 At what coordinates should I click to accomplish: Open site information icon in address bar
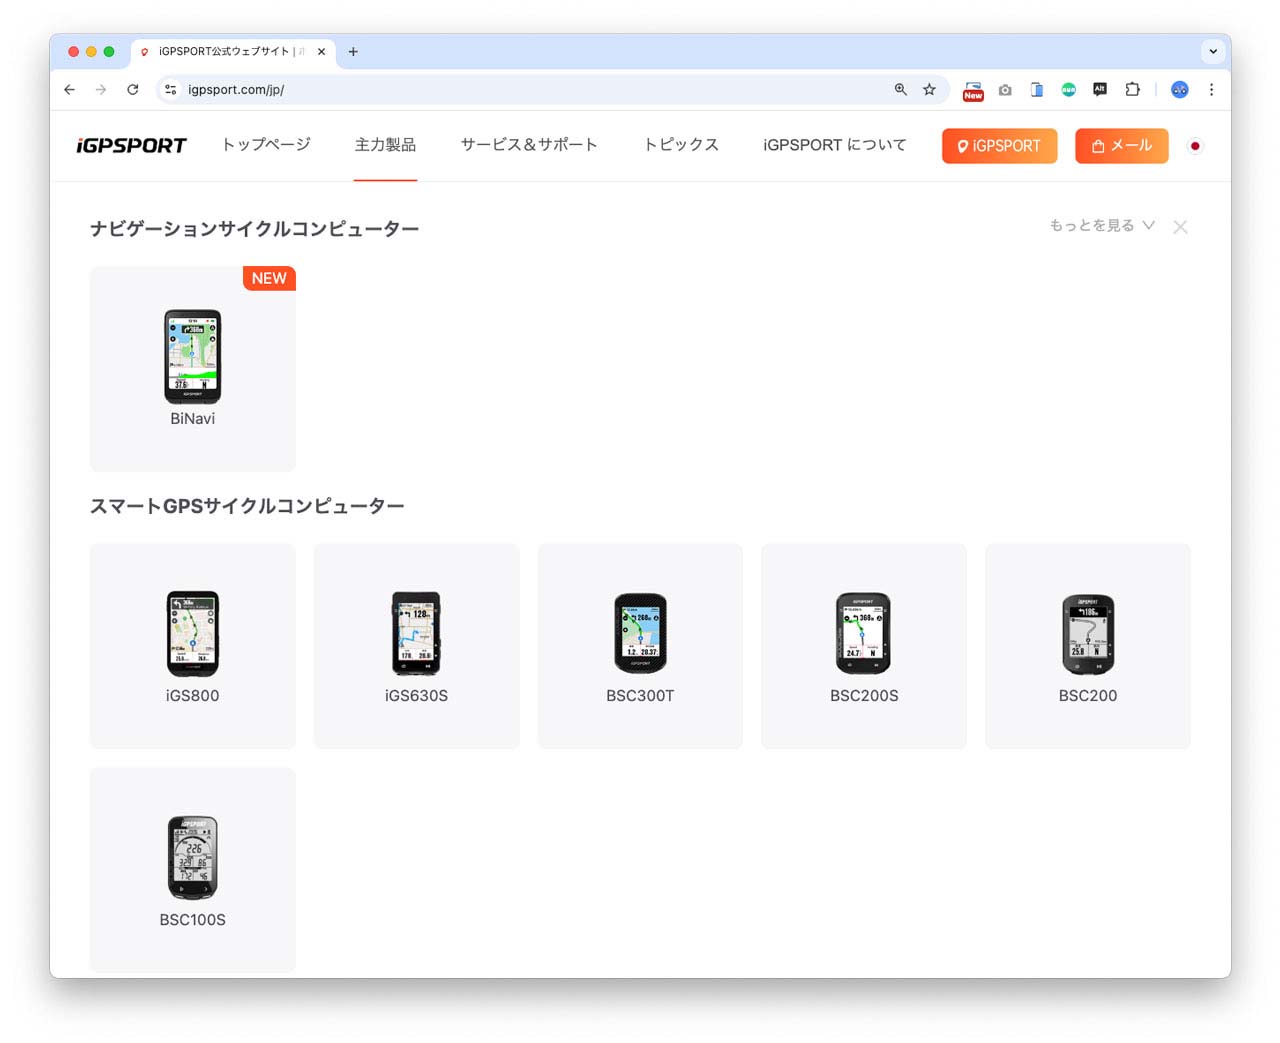pos(171,89)
